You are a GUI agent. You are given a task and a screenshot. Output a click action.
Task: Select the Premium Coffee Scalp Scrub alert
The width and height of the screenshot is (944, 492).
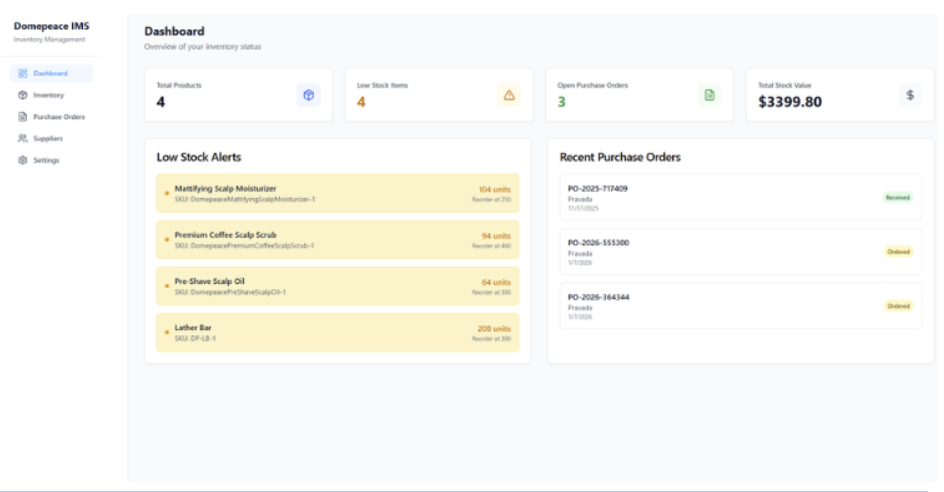(x=337, y=240)
